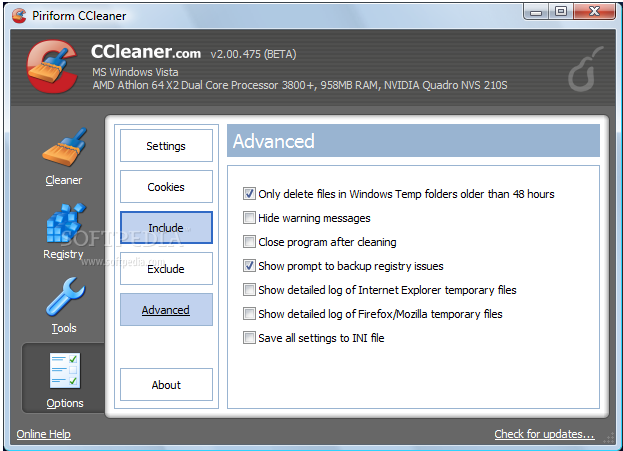Click the Tools label in sidebar
623x451 pixels.
point(64,328)
